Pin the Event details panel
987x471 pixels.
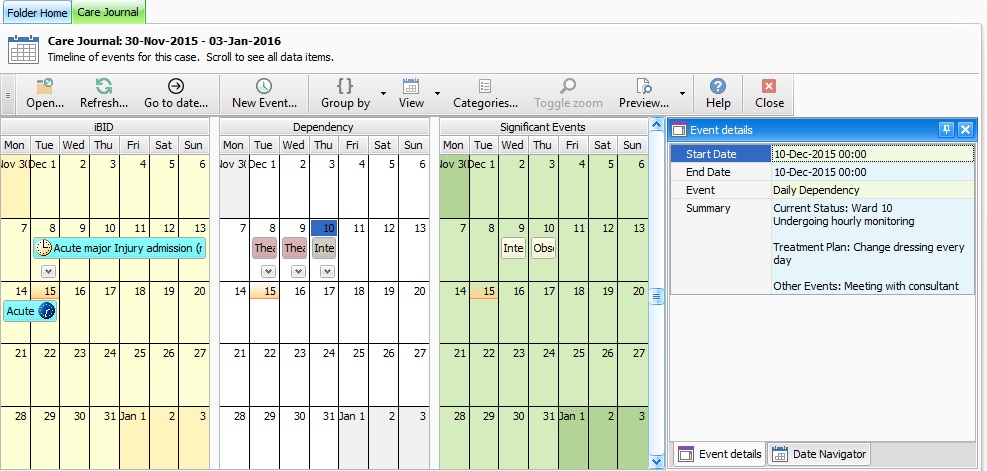946,130
